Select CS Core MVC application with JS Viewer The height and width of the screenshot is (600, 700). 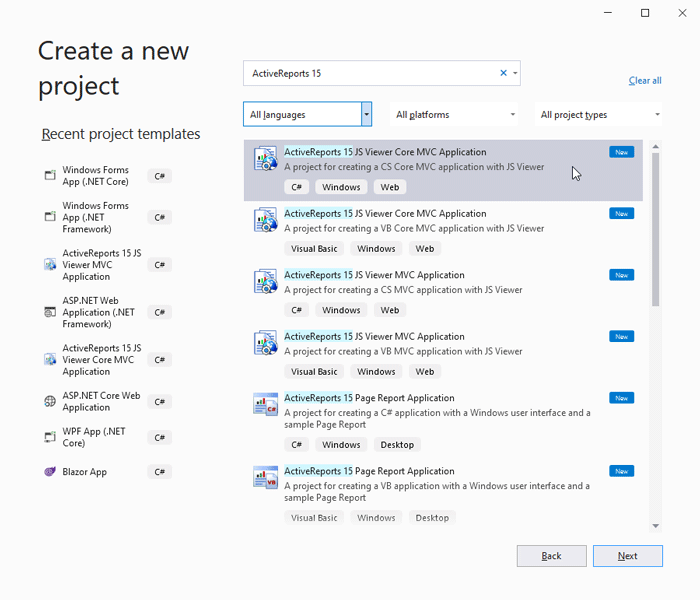click(x=443, y=170)
